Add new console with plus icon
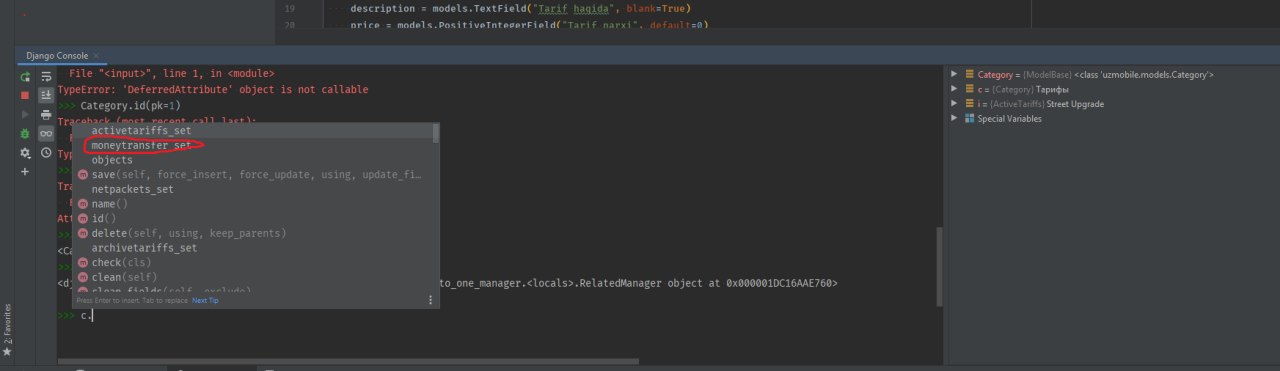 click(25, 172)
